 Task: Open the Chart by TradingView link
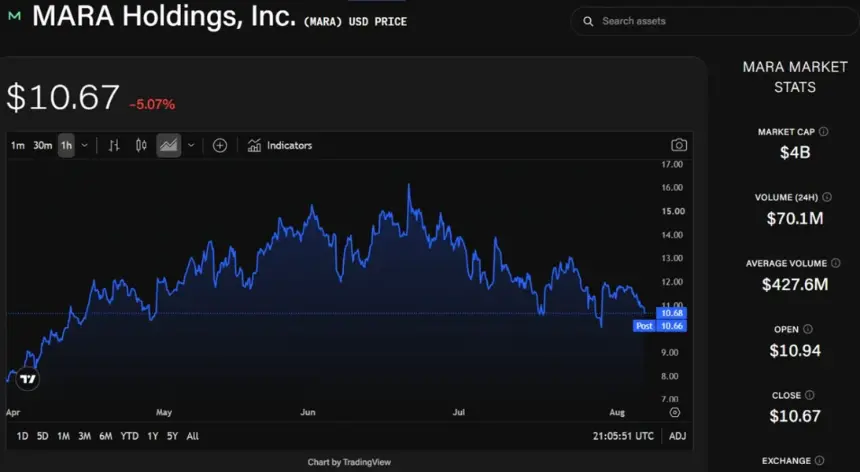coord(349,462)
